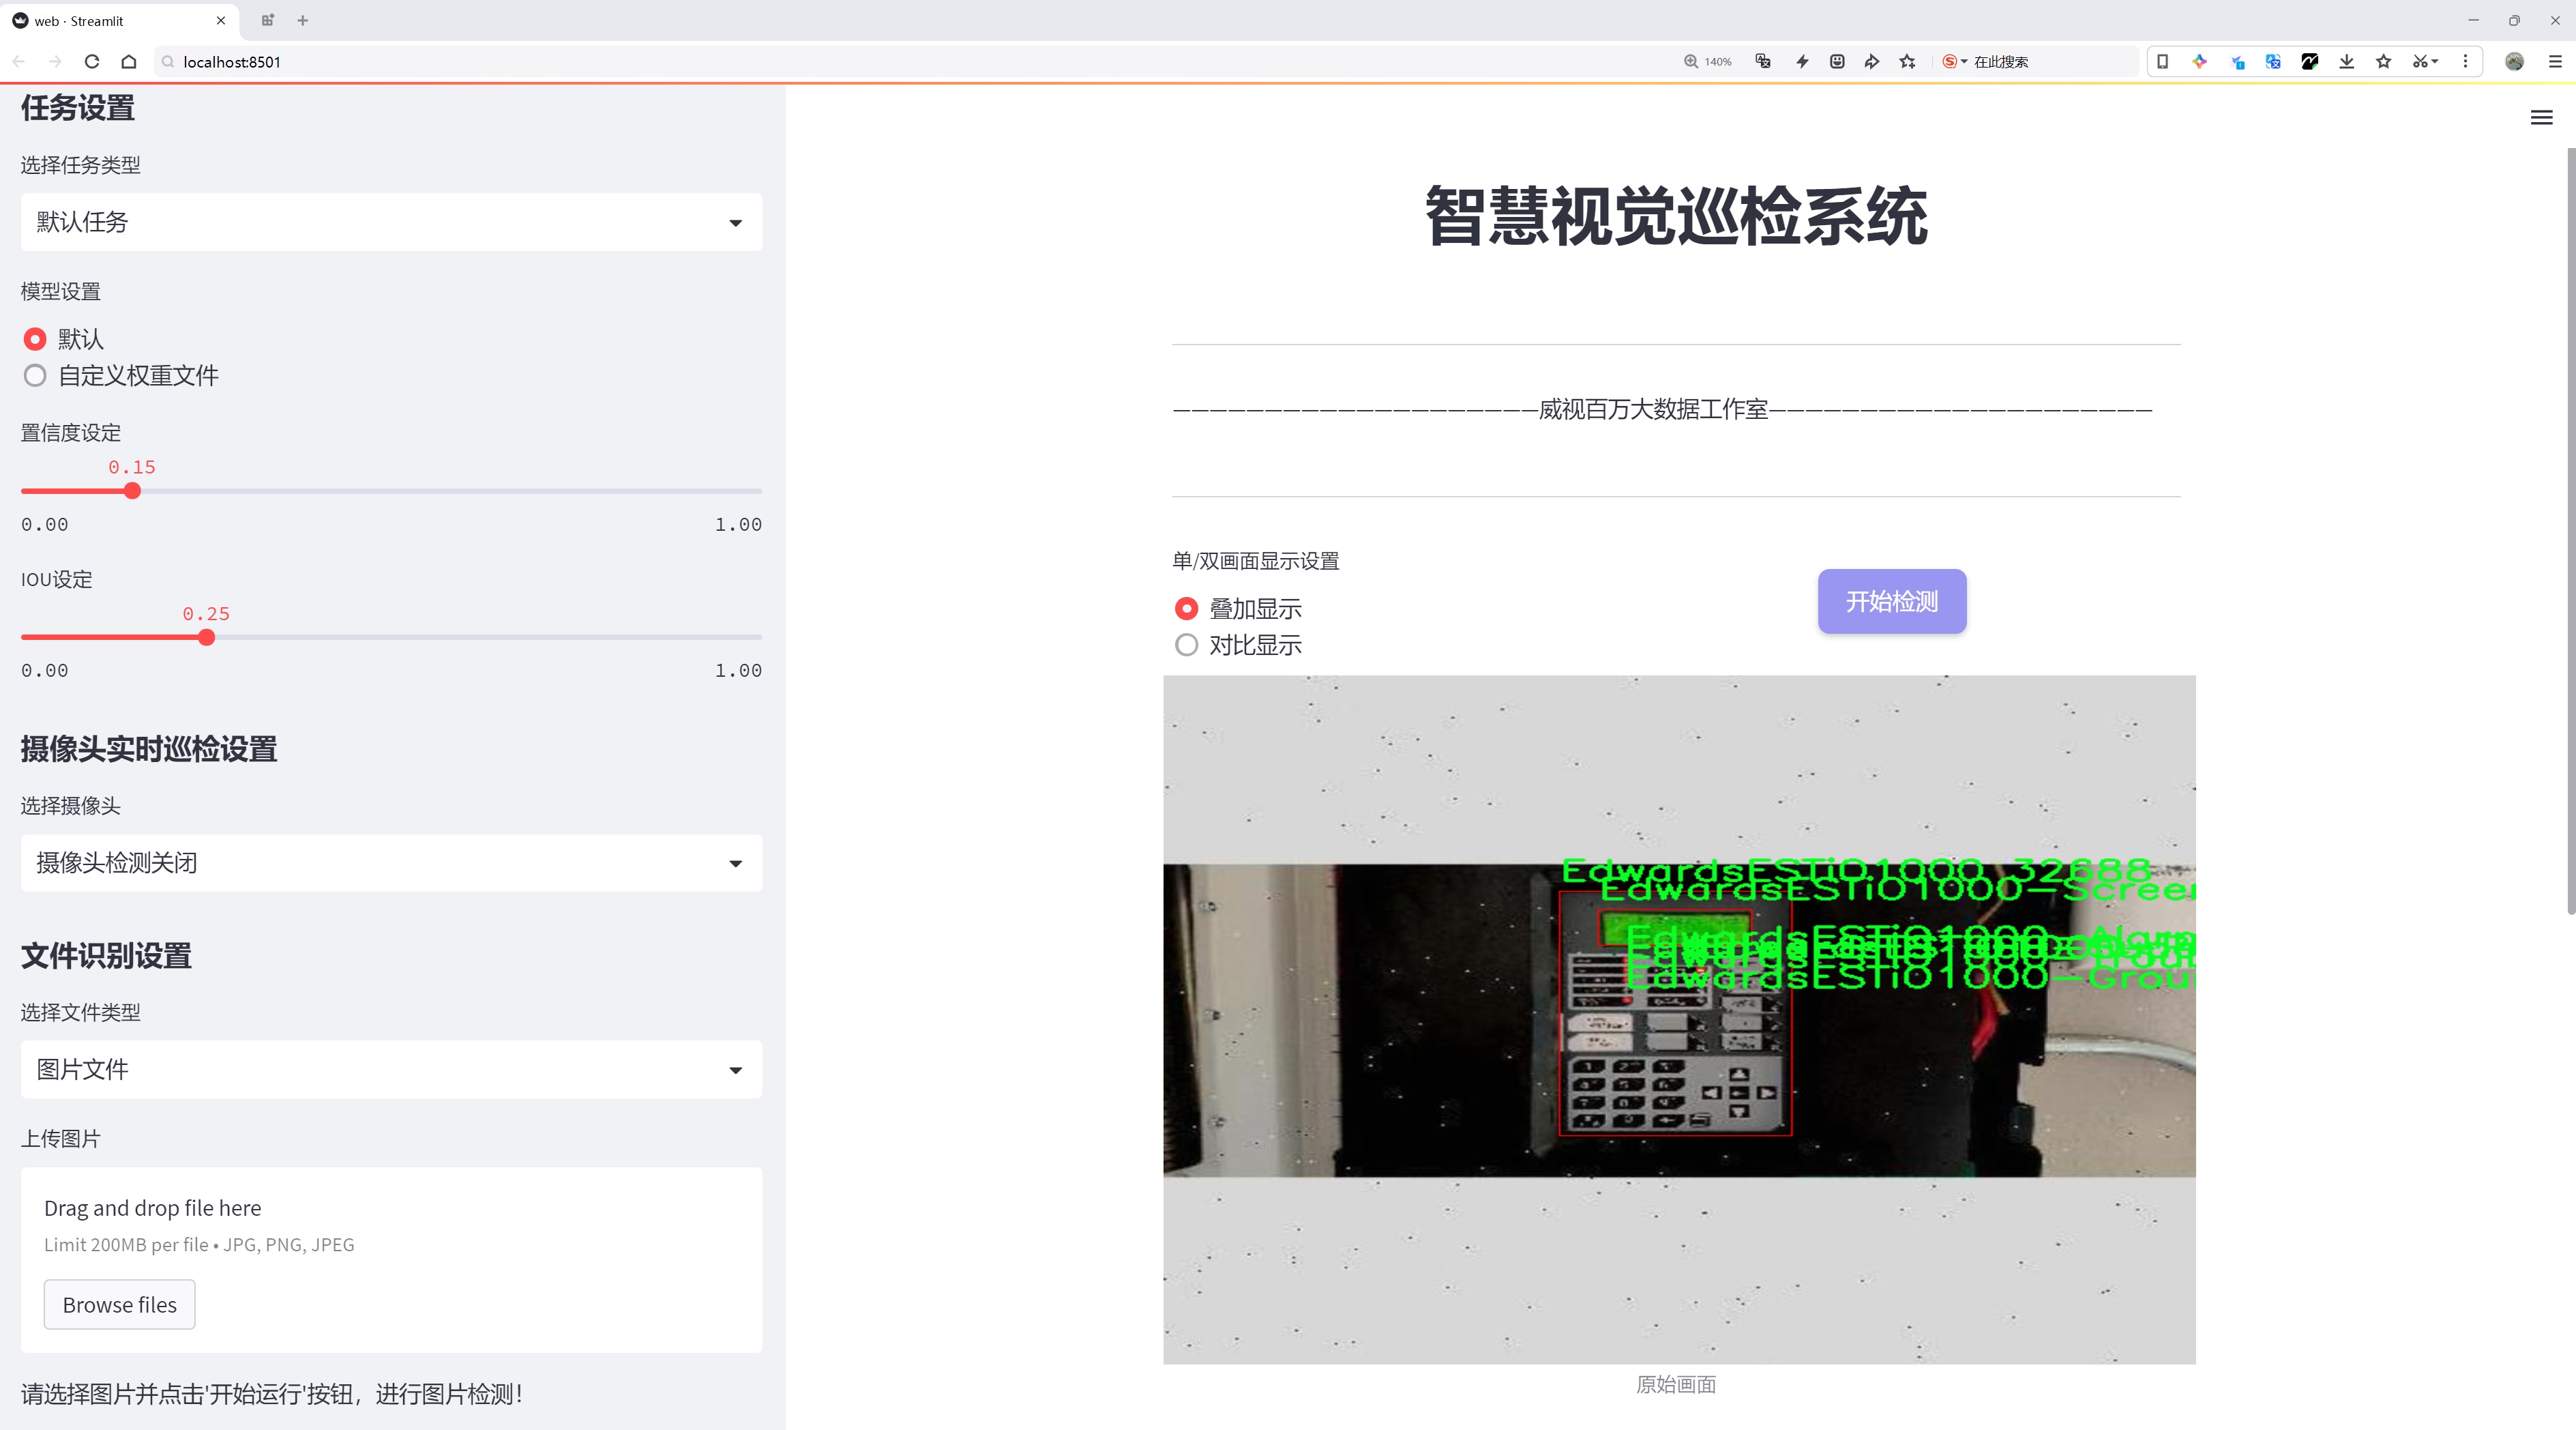Click the 威视百万大数据工作室 studio text
Screen dimensions: 2576x1430
pyautogui.click(x=1653, y=409)
